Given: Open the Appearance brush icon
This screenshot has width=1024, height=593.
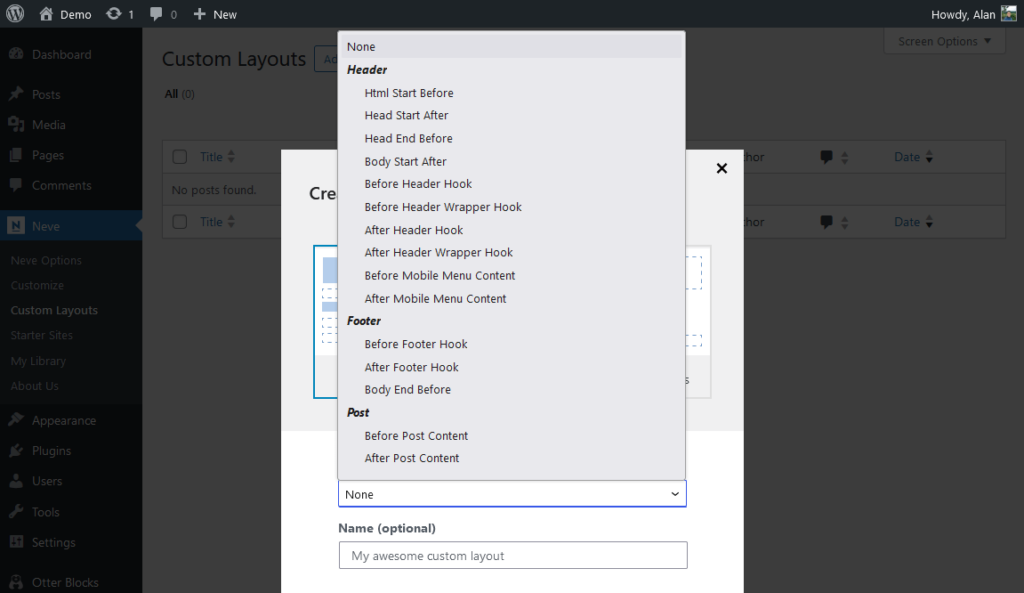Looking at the screenshot, I should pos(16,420).
